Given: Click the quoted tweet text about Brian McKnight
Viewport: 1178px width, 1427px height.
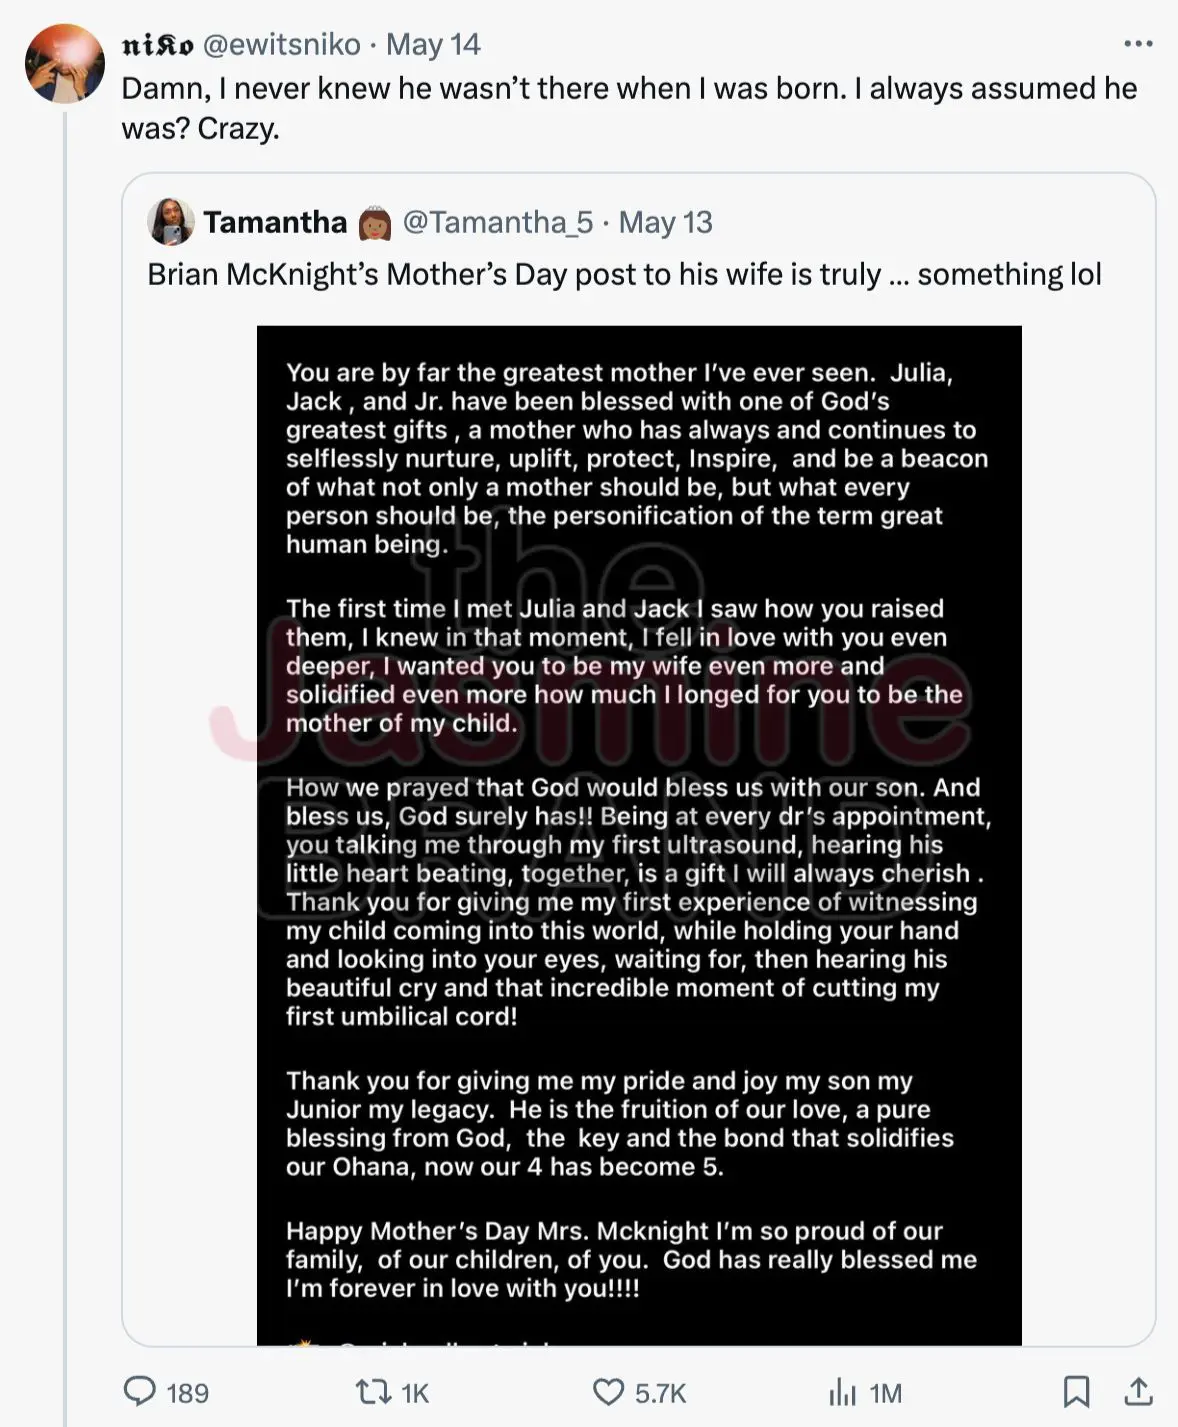Looking at the screenshot, I should [624, 274].
